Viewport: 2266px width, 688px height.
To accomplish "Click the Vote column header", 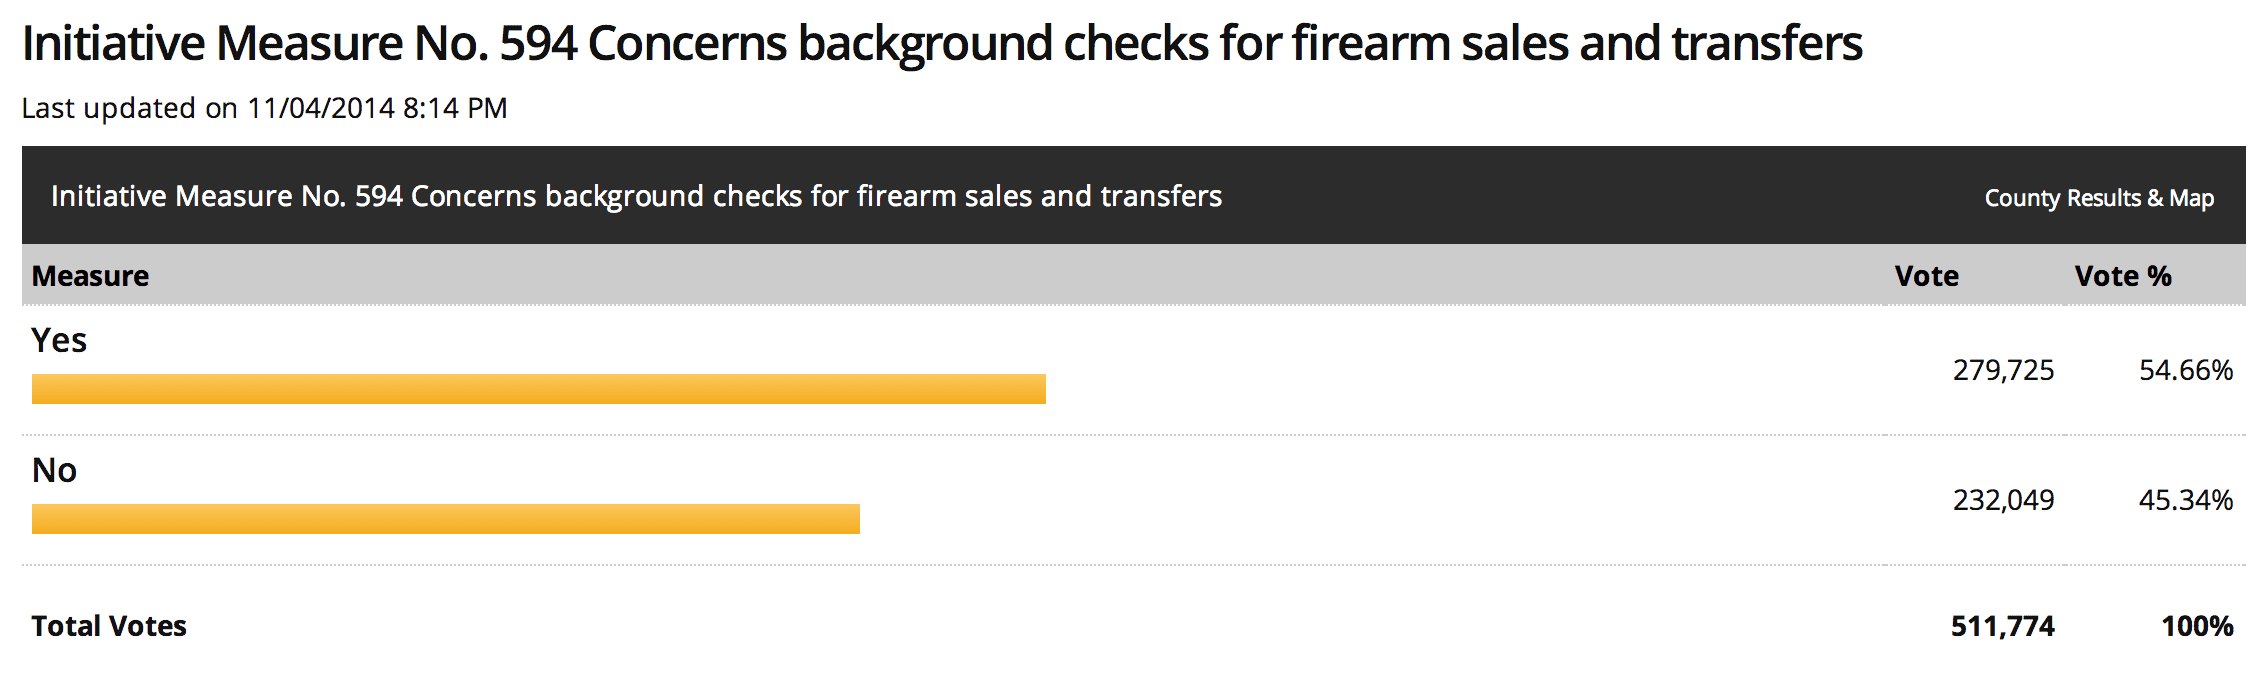I will point(1926,276).
